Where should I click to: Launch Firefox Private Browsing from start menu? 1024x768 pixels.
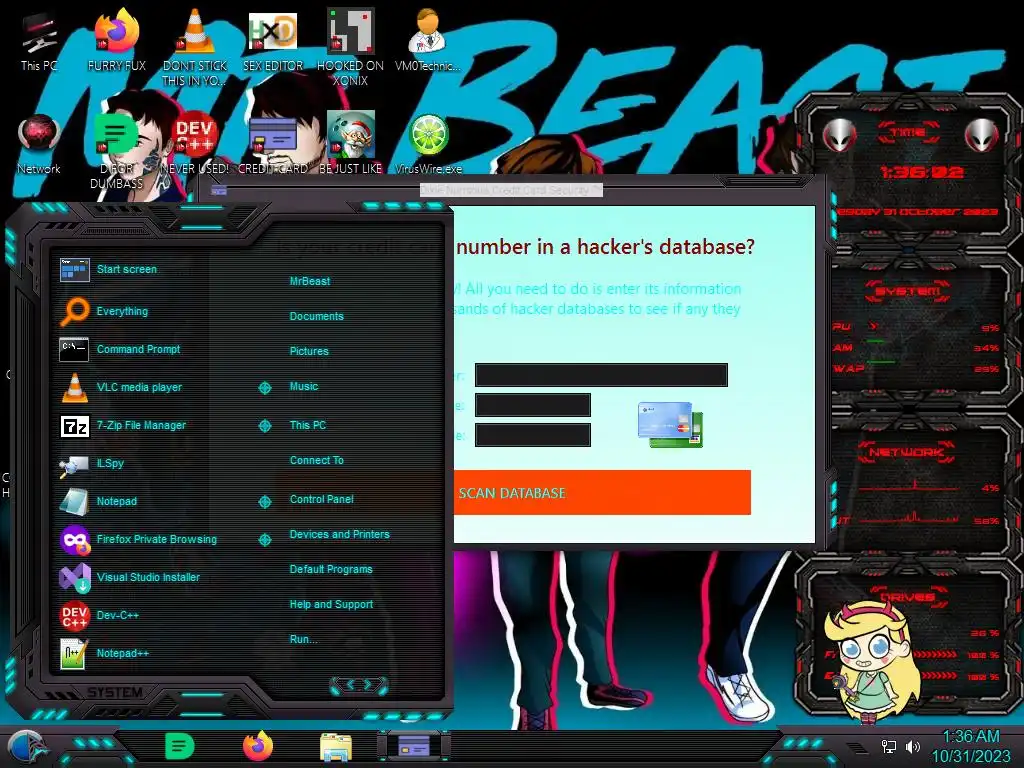[157, 539]
